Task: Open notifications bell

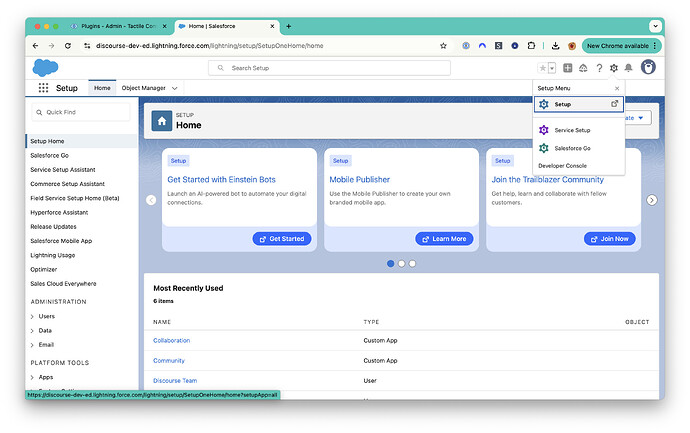Action: tap(628, 68)
